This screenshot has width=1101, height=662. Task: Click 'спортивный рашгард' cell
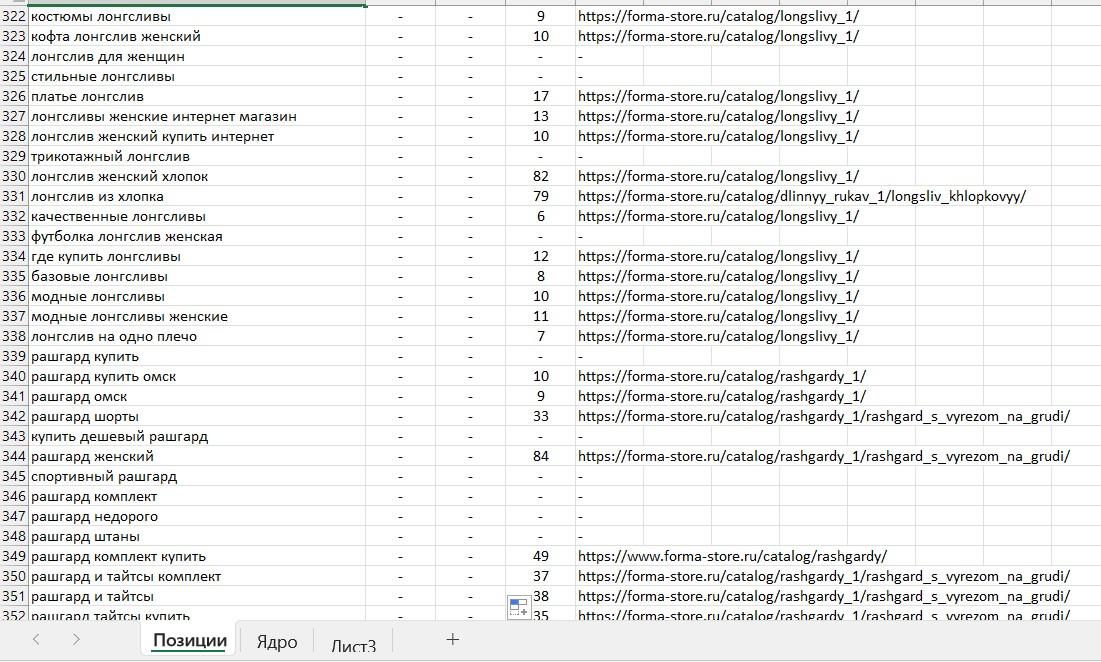[x=197, y=477]
